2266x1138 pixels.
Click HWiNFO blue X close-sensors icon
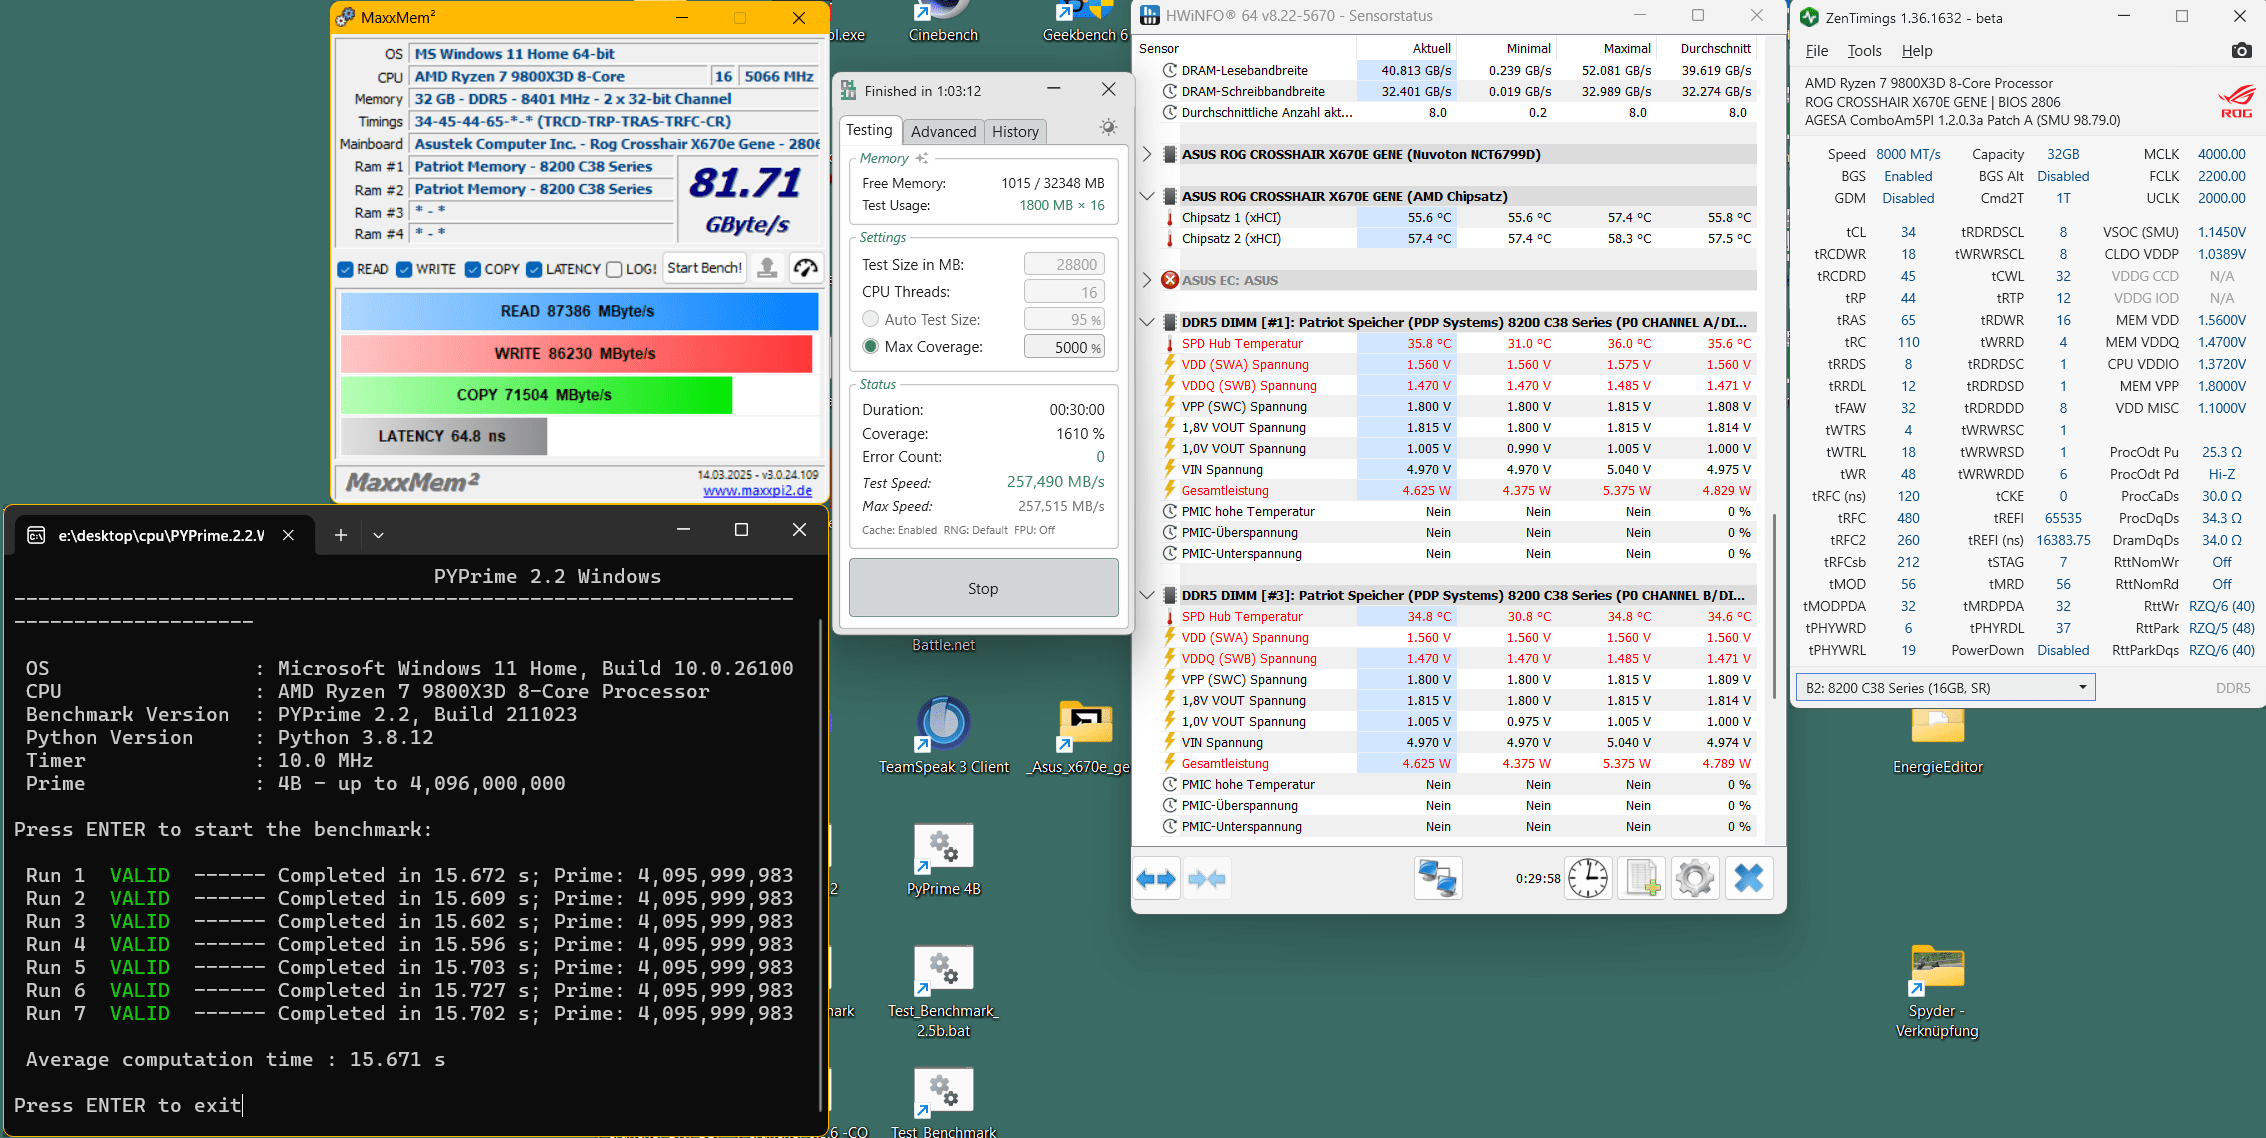[x=1748, y=879]
